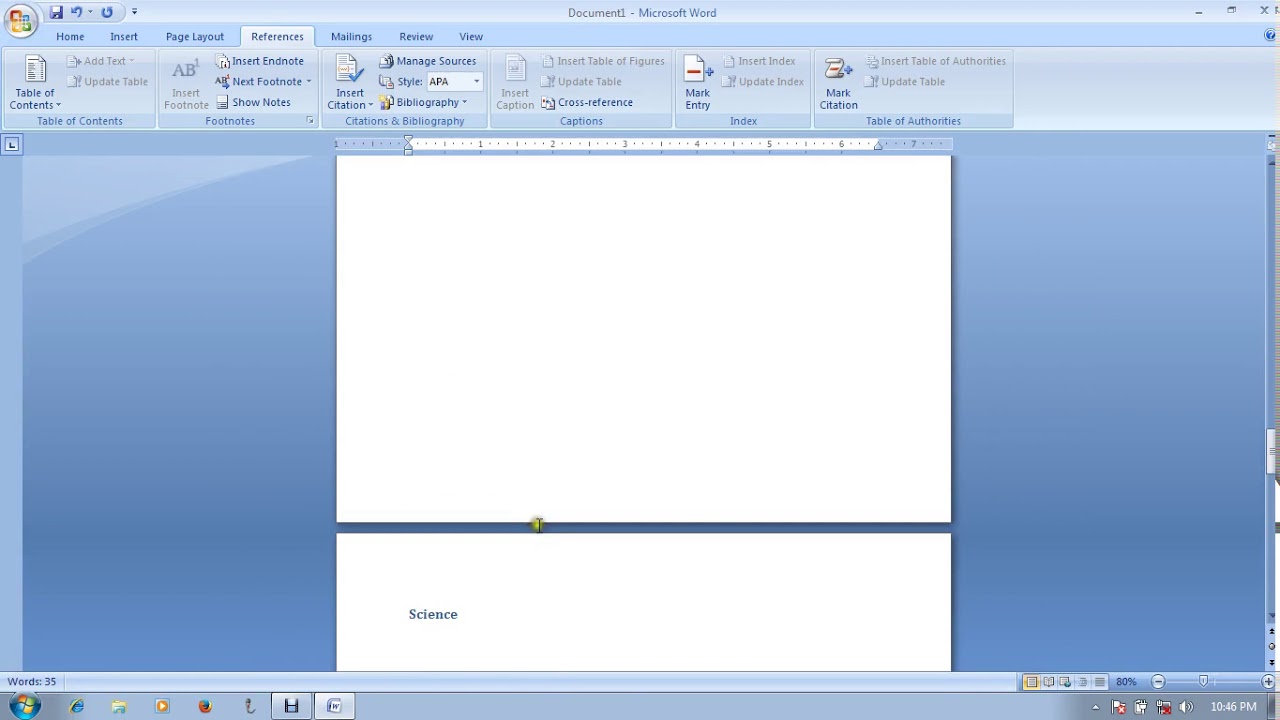Viewport: 1280px width, 720px height.
Task: Redo the last action
Action: 107,12
